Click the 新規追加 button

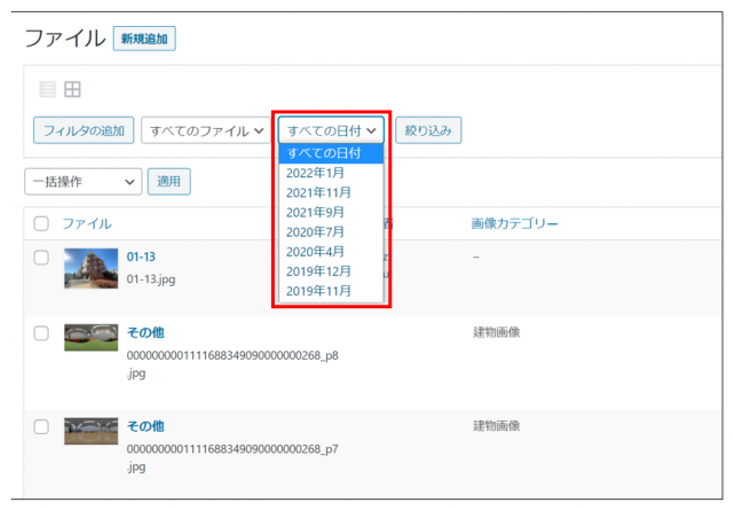click(x=144, y=39)
